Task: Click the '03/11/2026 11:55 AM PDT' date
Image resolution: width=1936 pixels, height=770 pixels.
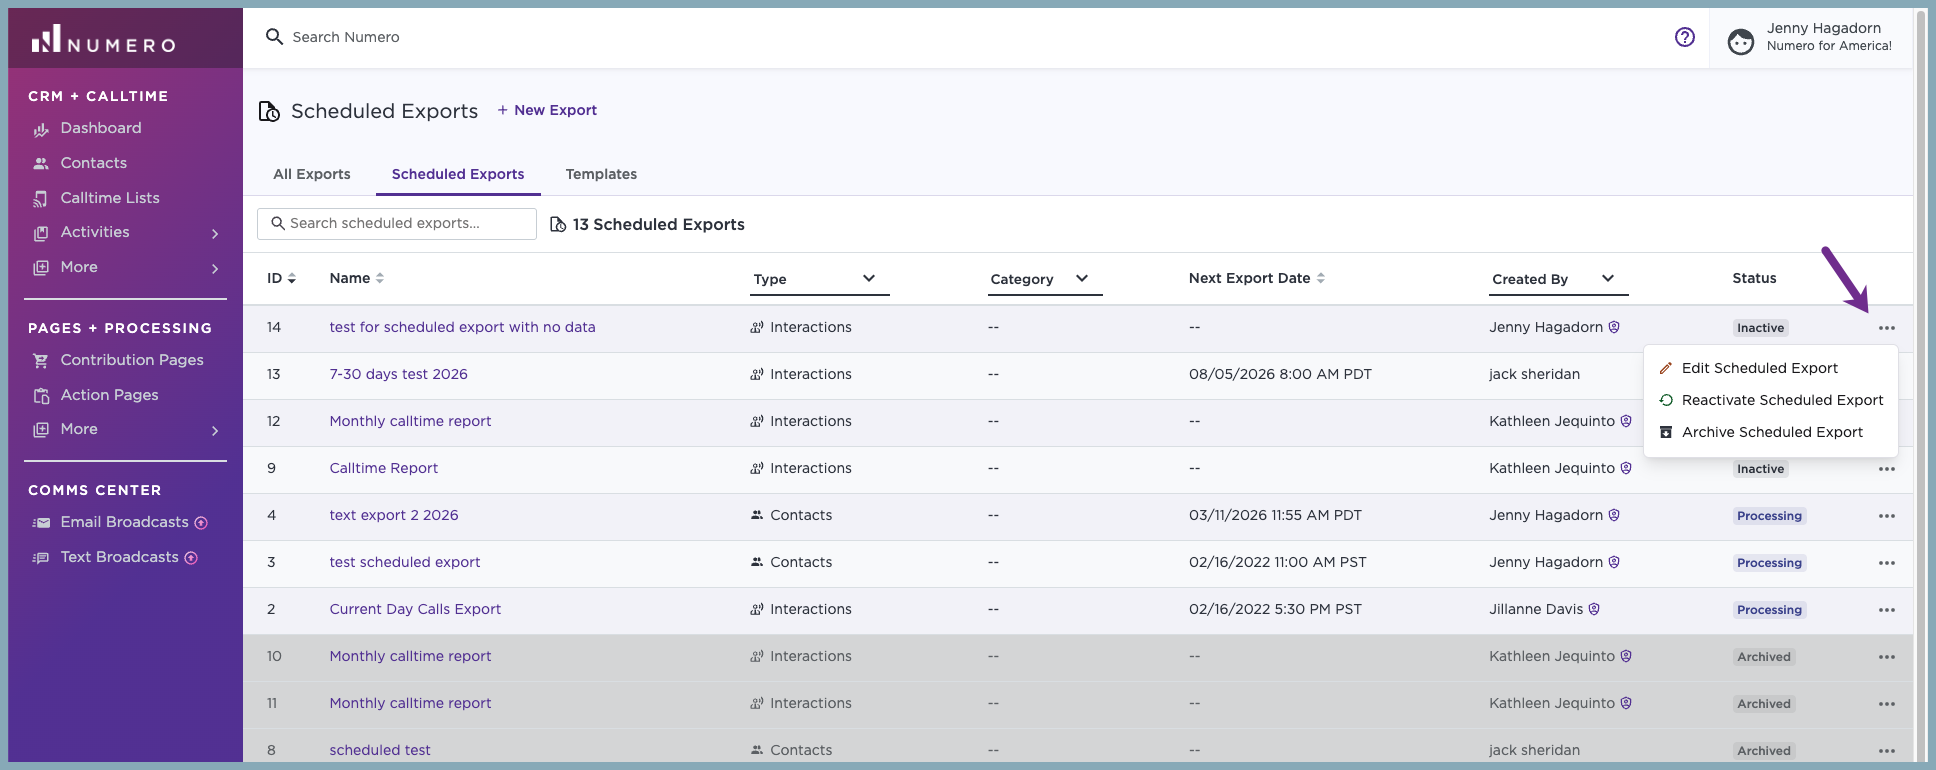Action: point(1275,516)
